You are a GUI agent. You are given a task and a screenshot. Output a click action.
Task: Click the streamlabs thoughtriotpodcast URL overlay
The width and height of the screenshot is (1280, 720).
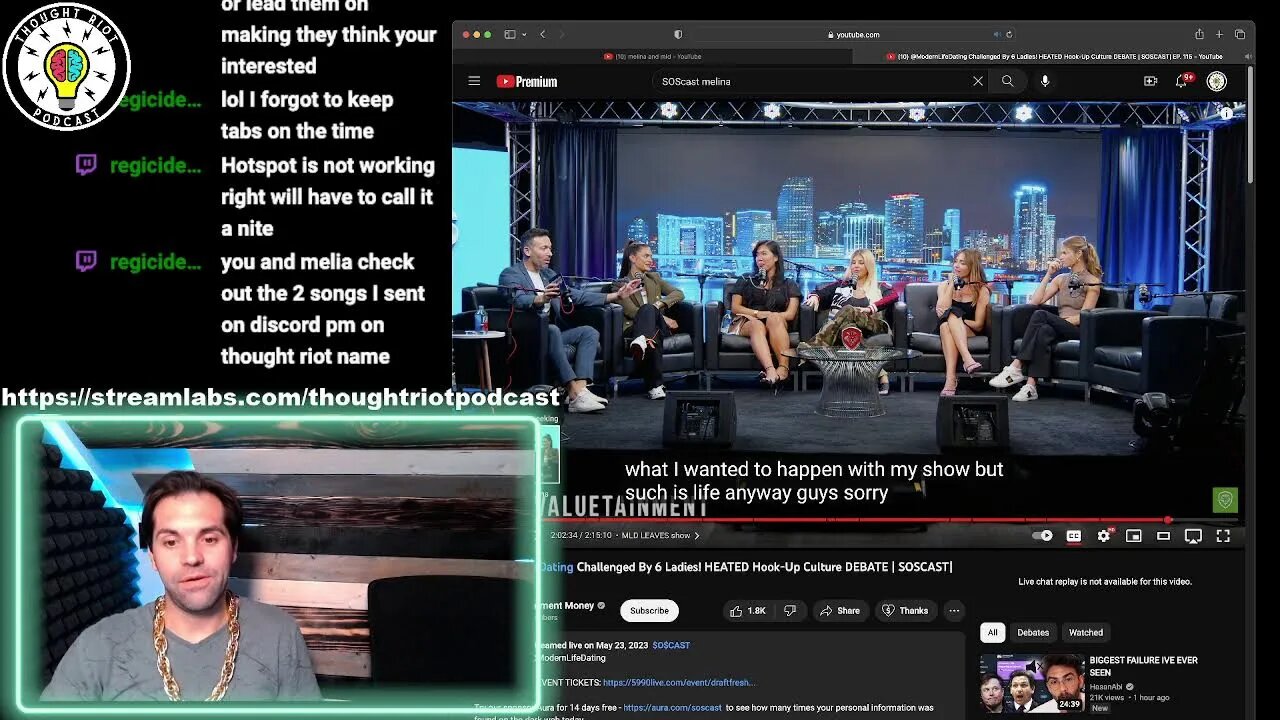(x=280, y=397)
